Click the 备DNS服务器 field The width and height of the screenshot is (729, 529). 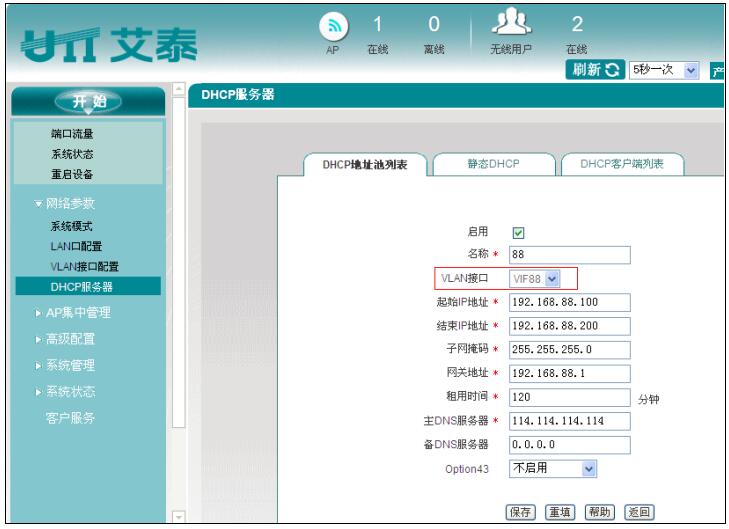pyautogui.click(x=570, y=445)
